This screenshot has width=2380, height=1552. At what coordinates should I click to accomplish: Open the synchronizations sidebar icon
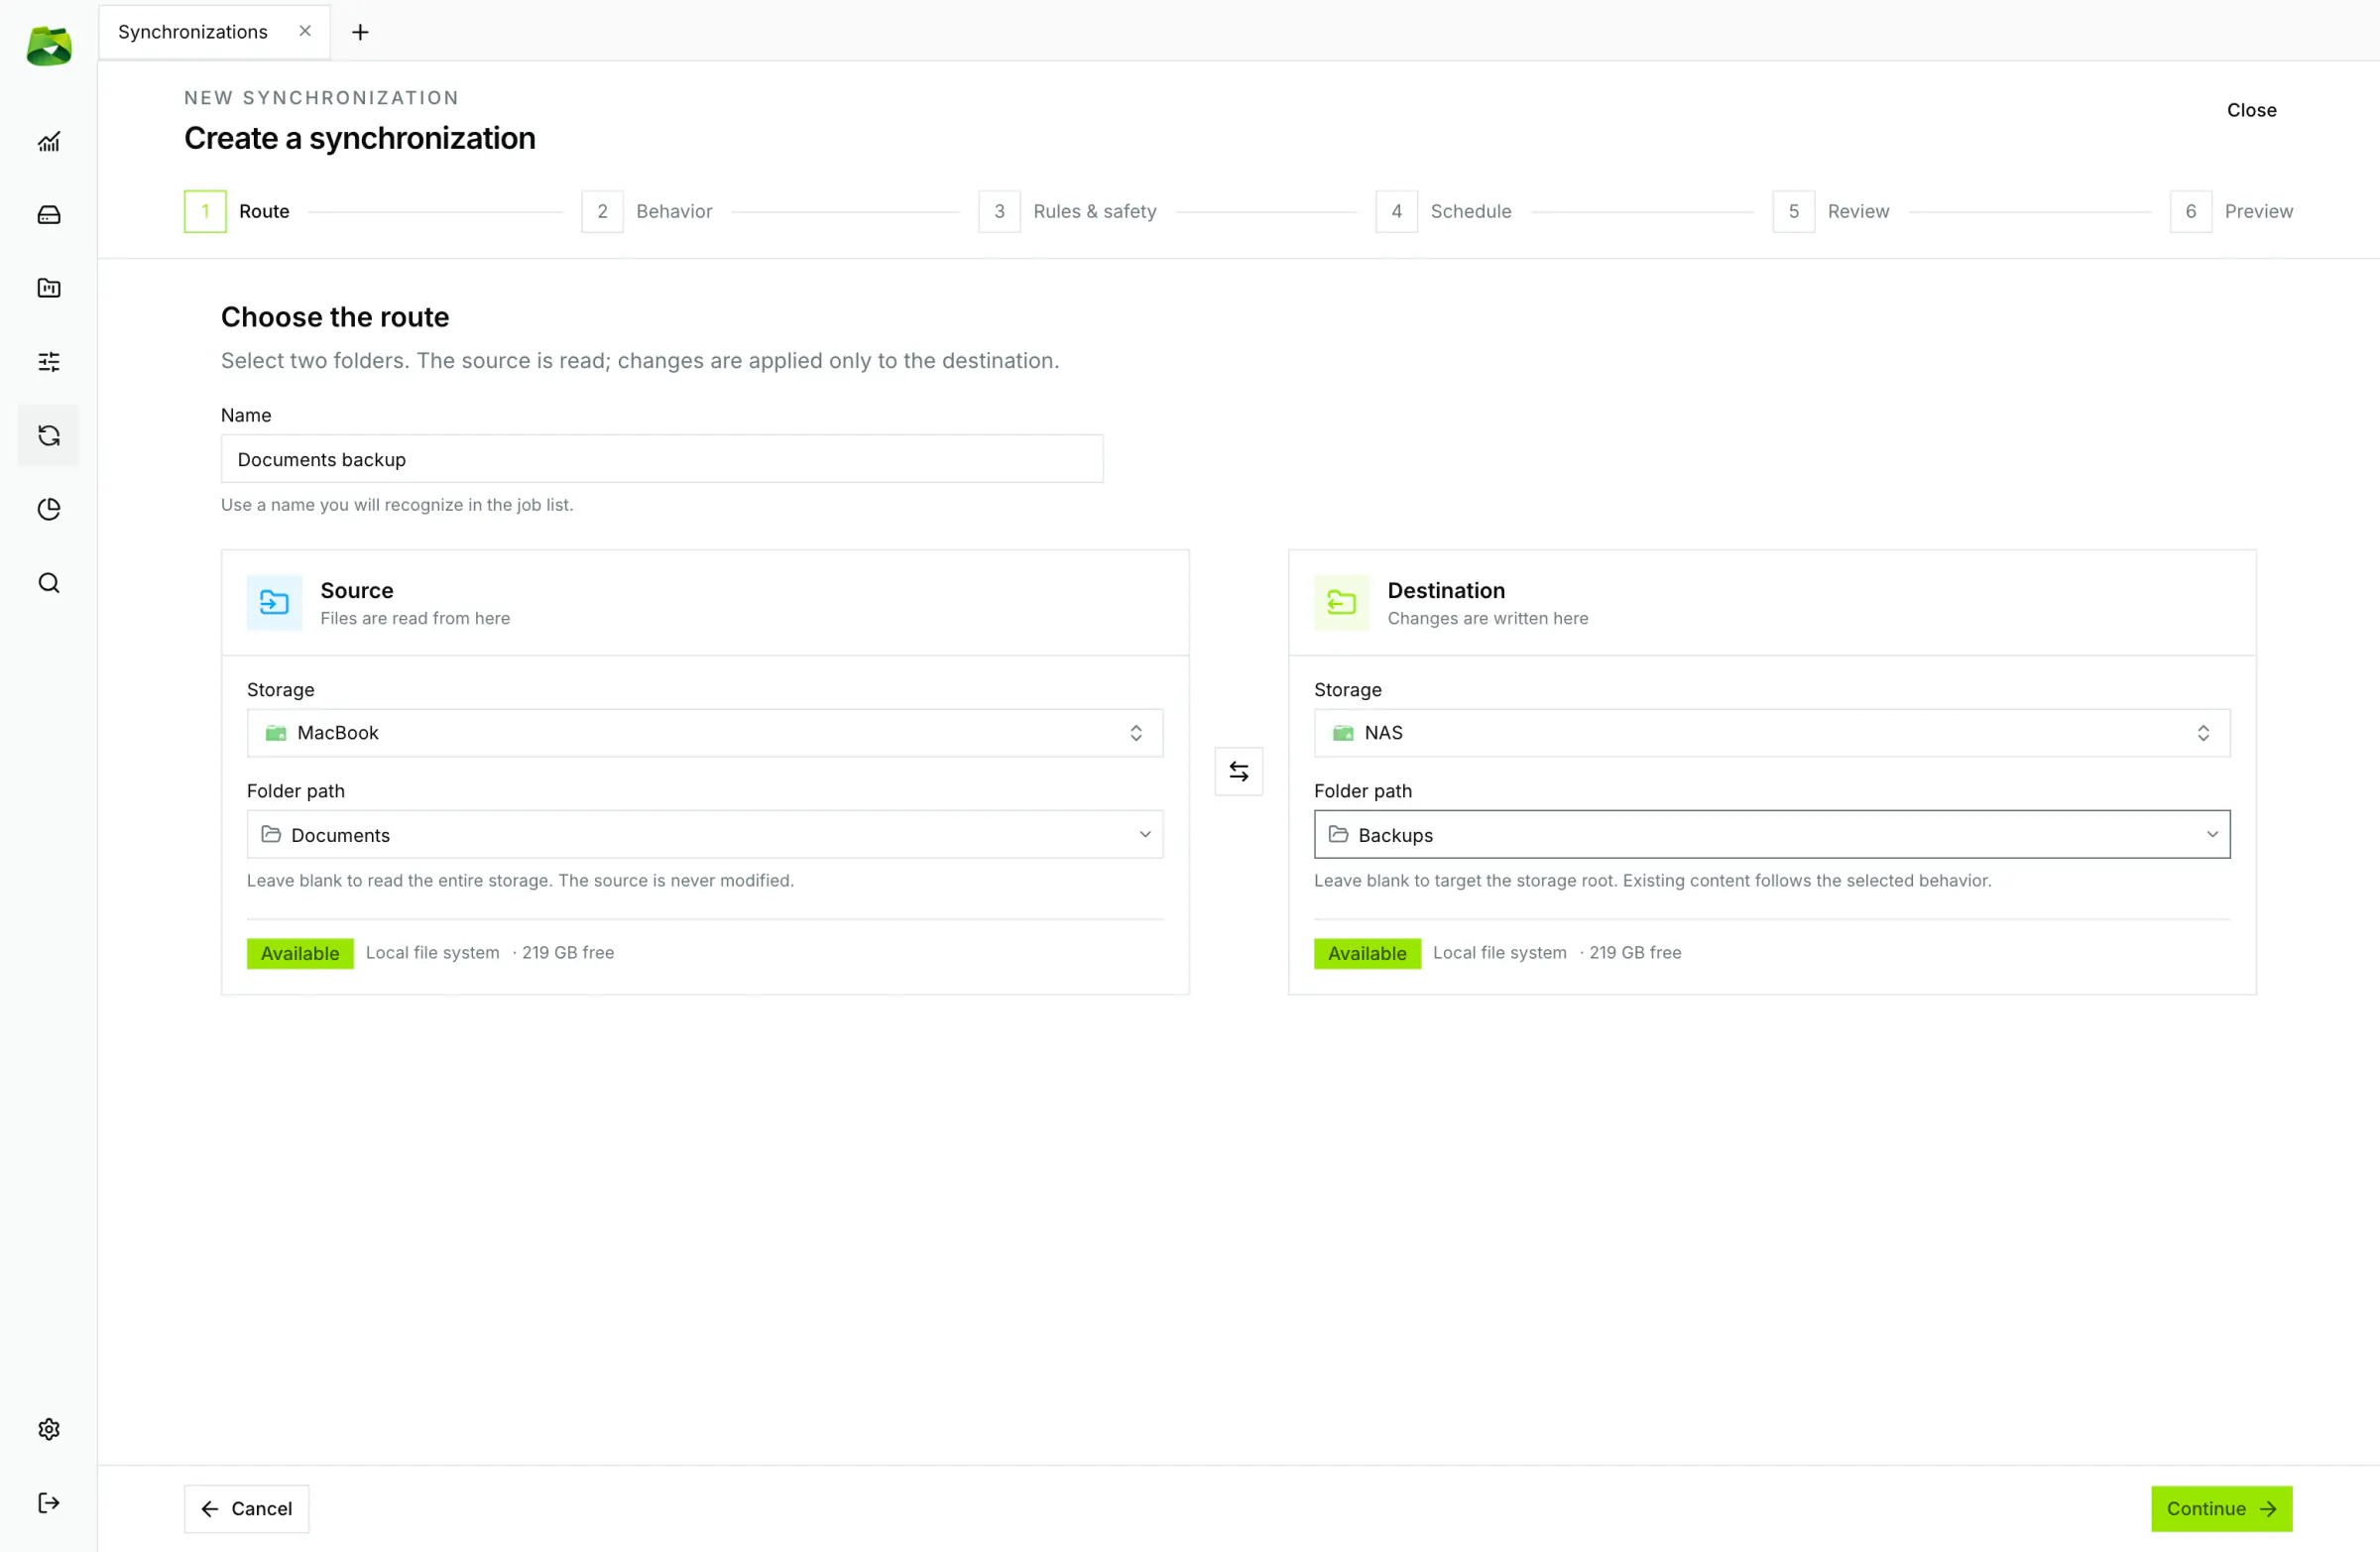[49, 435]
